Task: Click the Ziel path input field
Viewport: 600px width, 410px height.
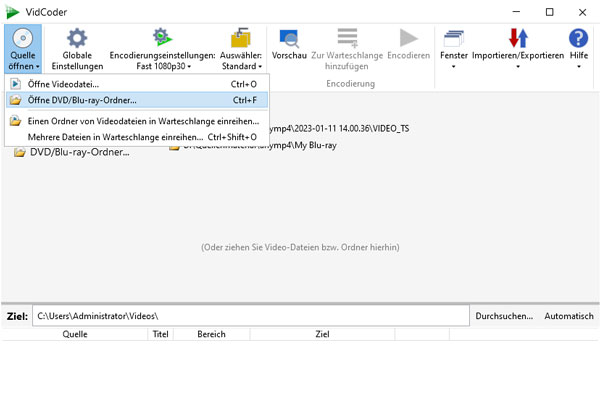Action: point(251,316)
